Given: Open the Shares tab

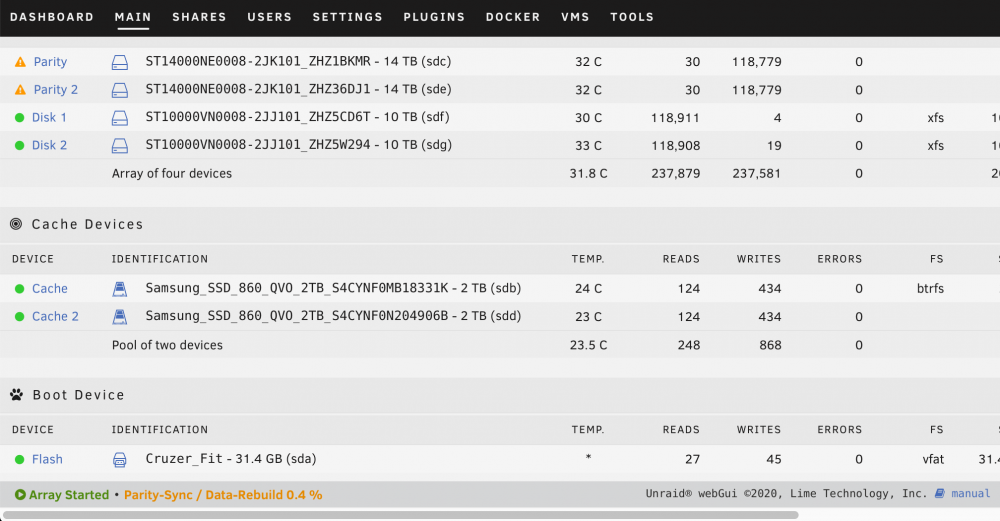Looking at the screenshot, I should click(199, 17).
